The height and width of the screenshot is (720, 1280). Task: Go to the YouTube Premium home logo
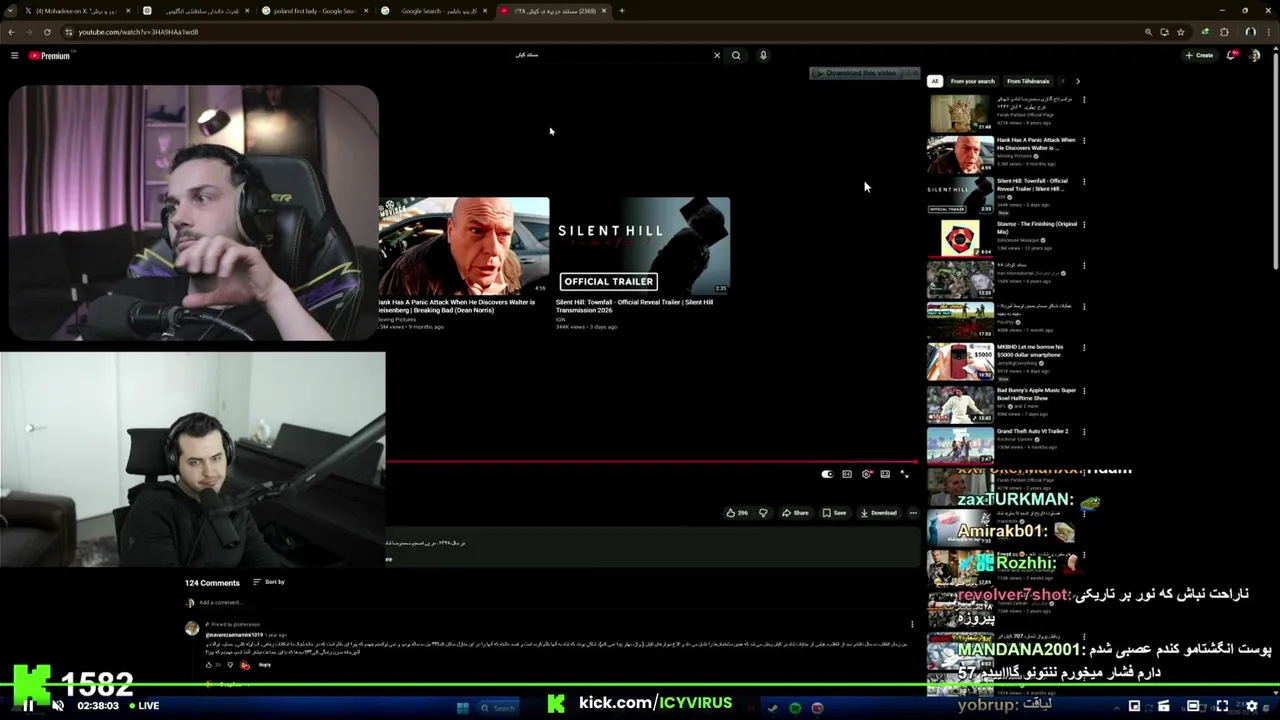tap(49, 55)
